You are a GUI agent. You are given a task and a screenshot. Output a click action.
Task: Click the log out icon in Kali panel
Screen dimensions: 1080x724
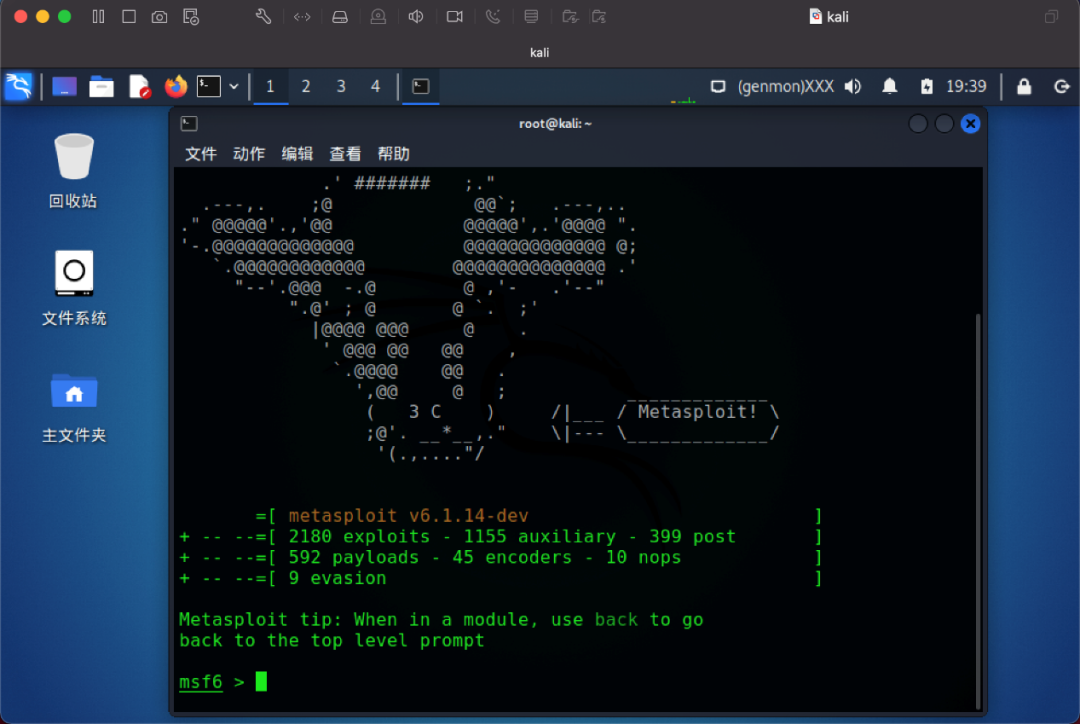coord(1061,87)
